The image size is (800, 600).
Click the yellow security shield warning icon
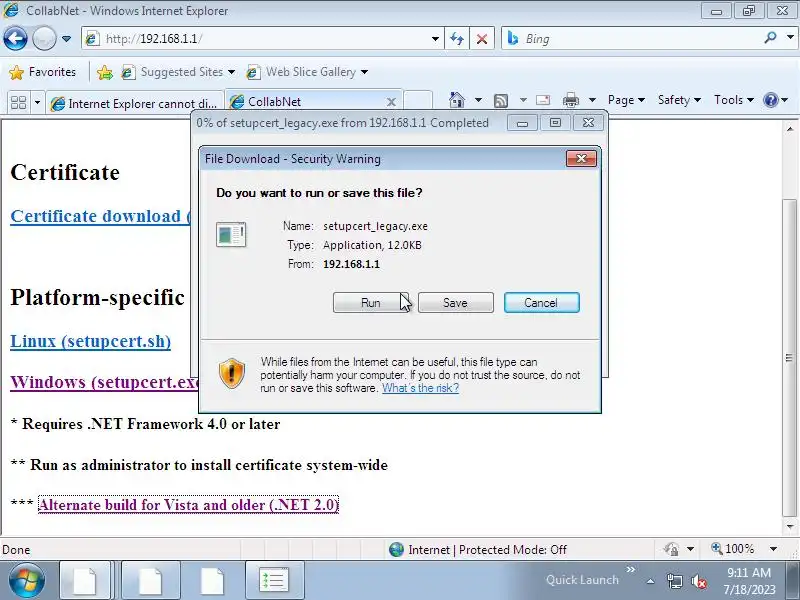click(232, 373)
